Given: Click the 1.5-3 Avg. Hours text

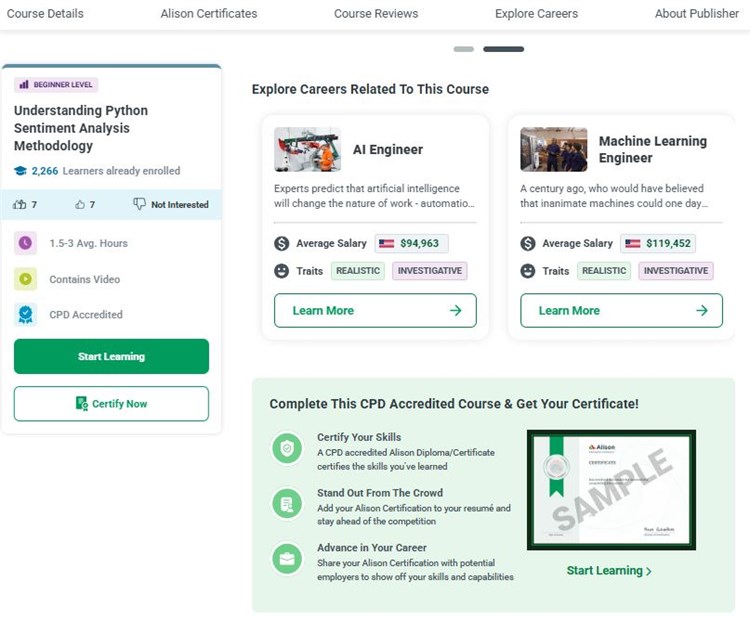Looking at the screenshot, I should coord(88,243).
